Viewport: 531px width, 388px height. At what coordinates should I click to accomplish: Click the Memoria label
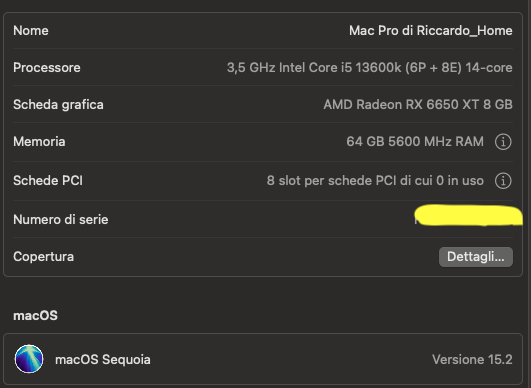[x=39, y=142]
